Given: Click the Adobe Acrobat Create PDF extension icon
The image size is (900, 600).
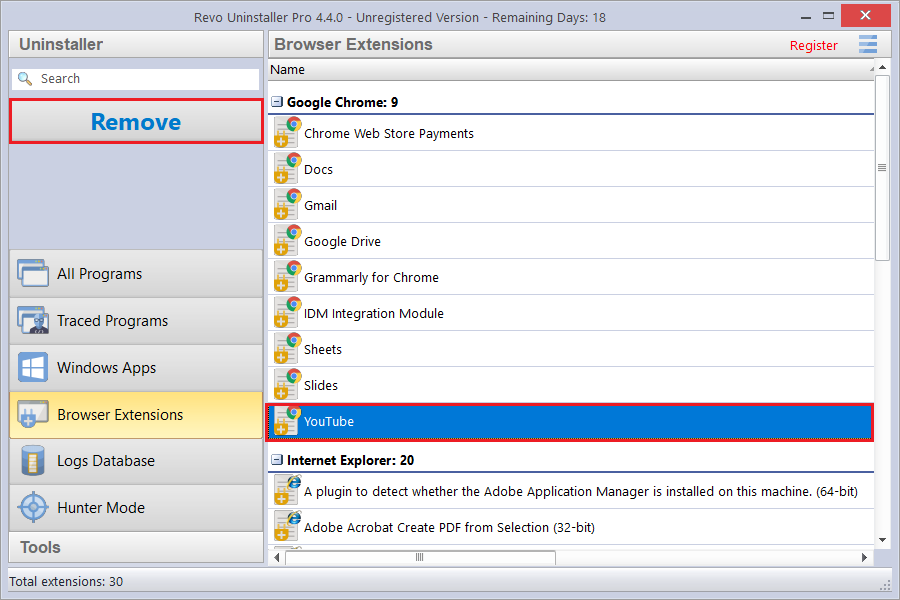Looking at the screenshot, I should (287, 527).
